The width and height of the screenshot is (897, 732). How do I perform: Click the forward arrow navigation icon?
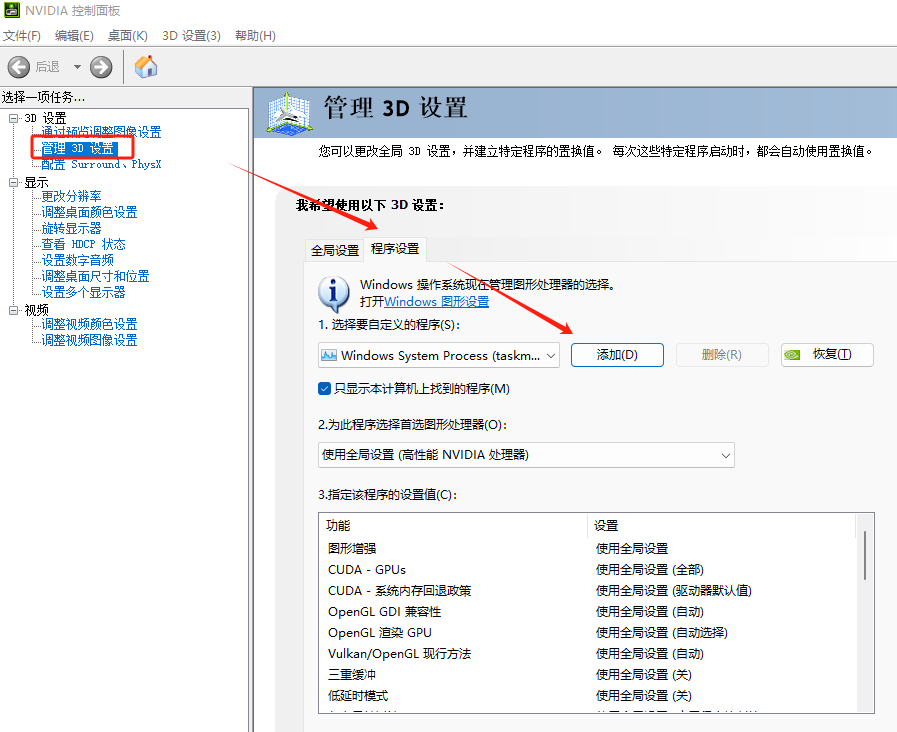point(101,67)
